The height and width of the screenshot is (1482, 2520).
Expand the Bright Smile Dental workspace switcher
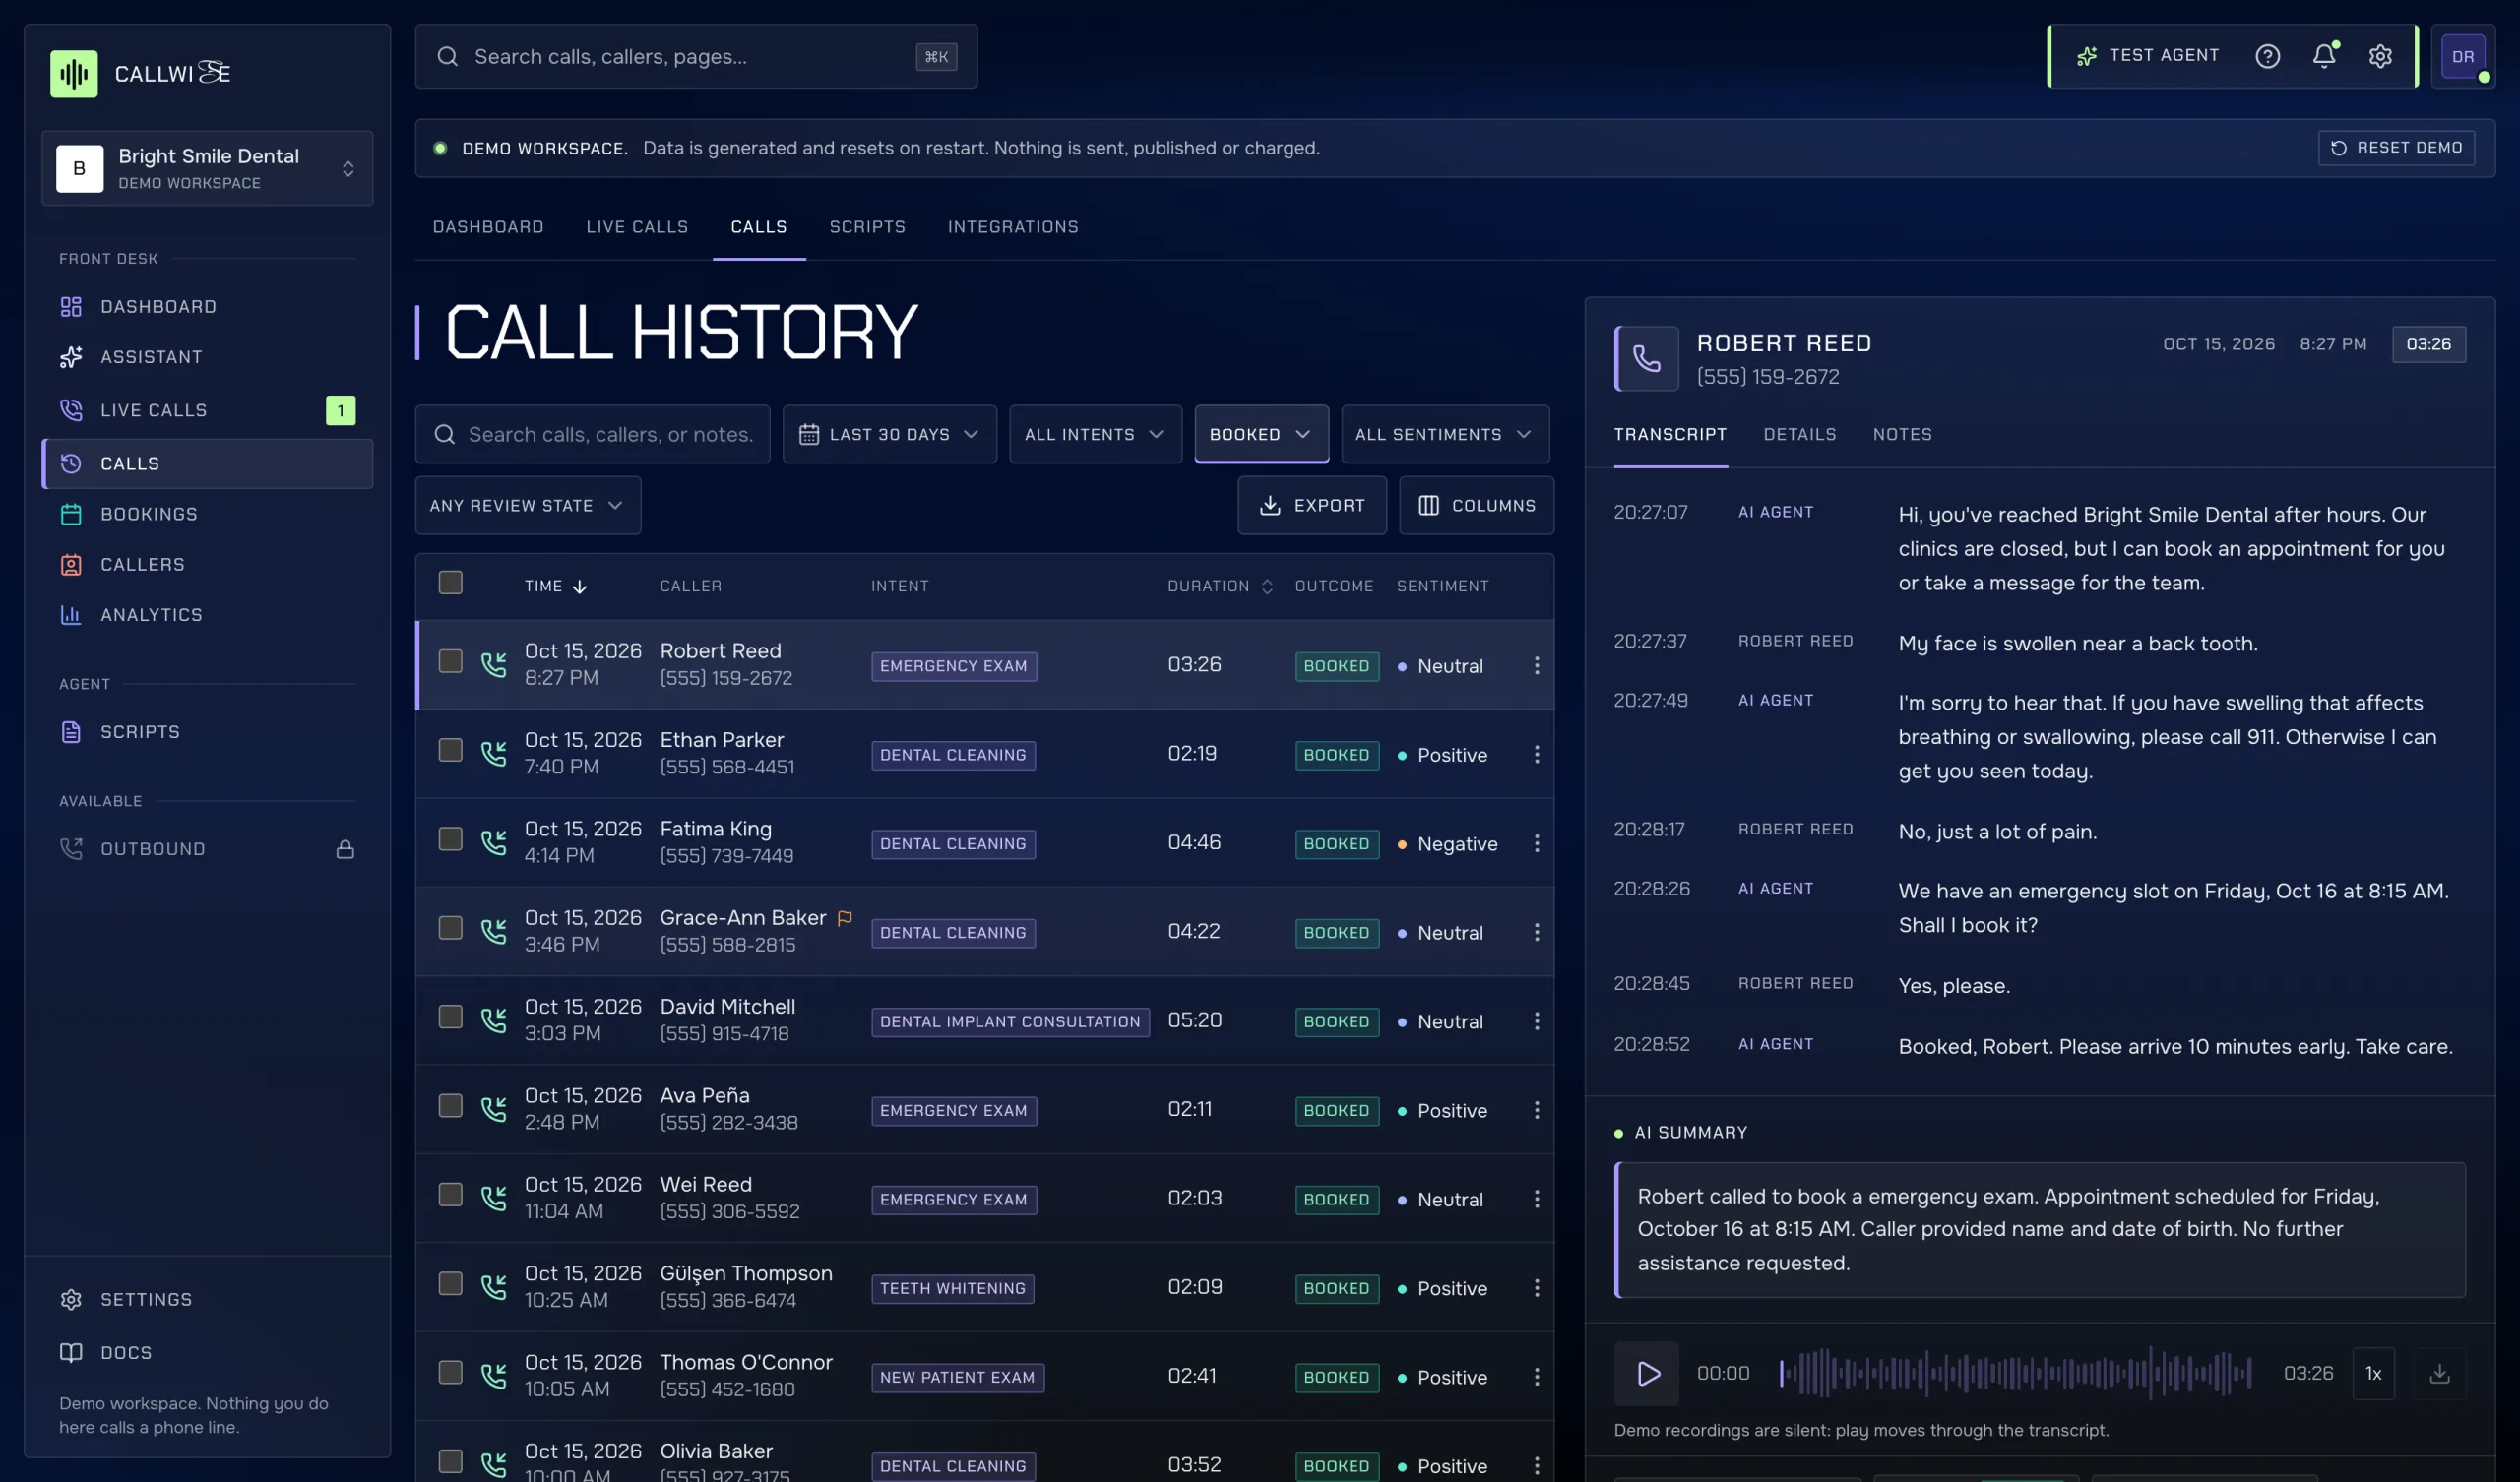[x=207, y=168]
